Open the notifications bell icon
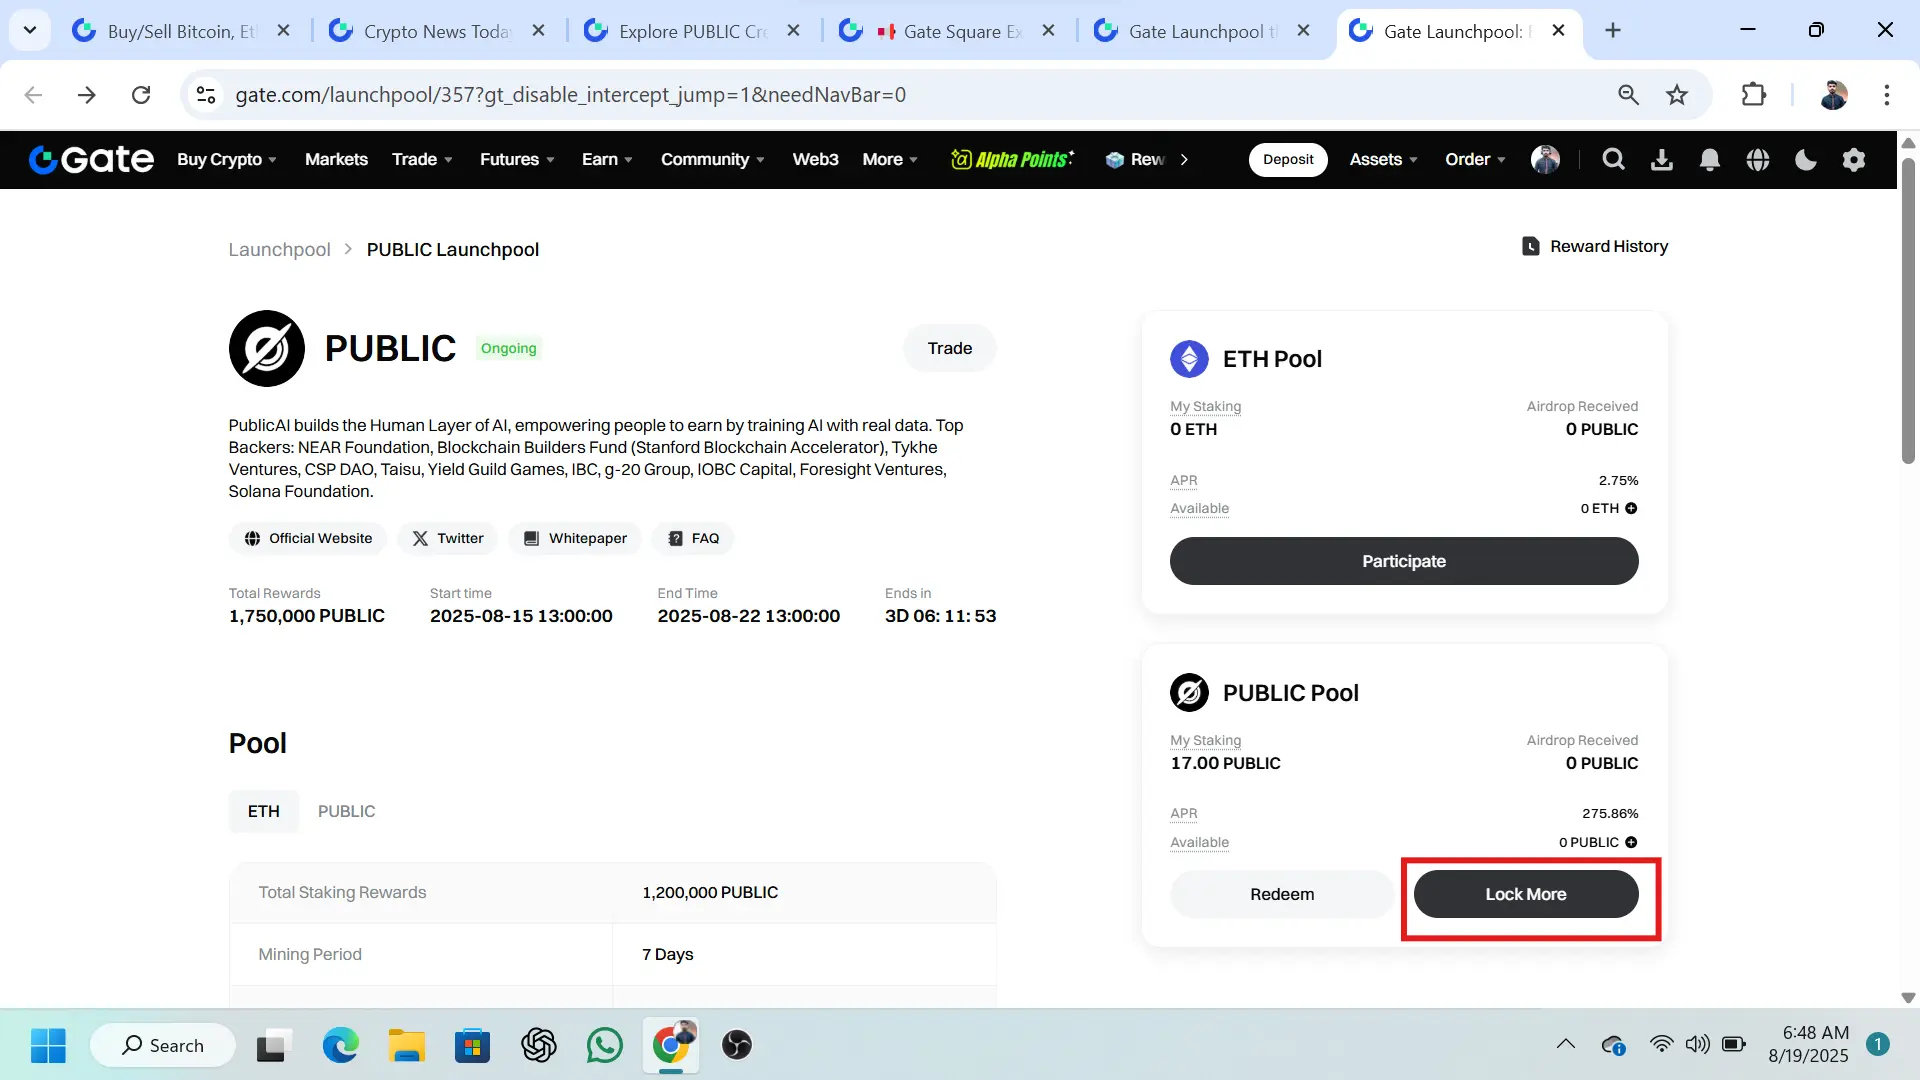1920x1080 pixels. 1710,159
